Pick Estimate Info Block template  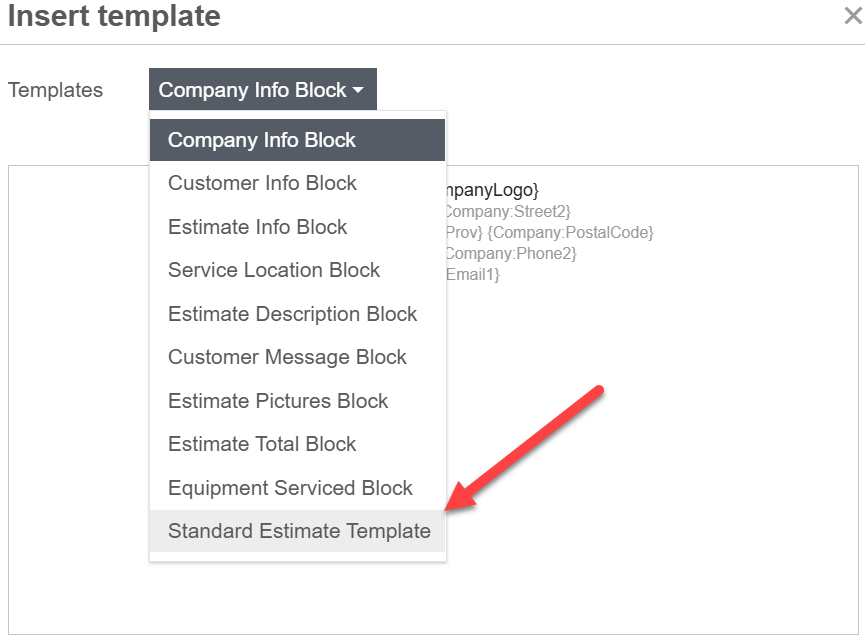pos(297,227)
